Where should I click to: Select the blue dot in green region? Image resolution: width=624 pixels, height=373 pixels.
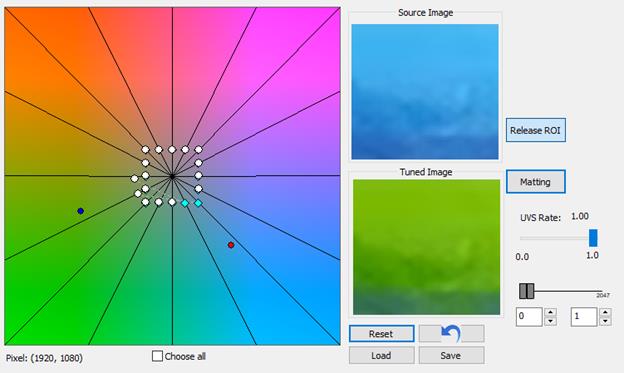click(80, 211)
